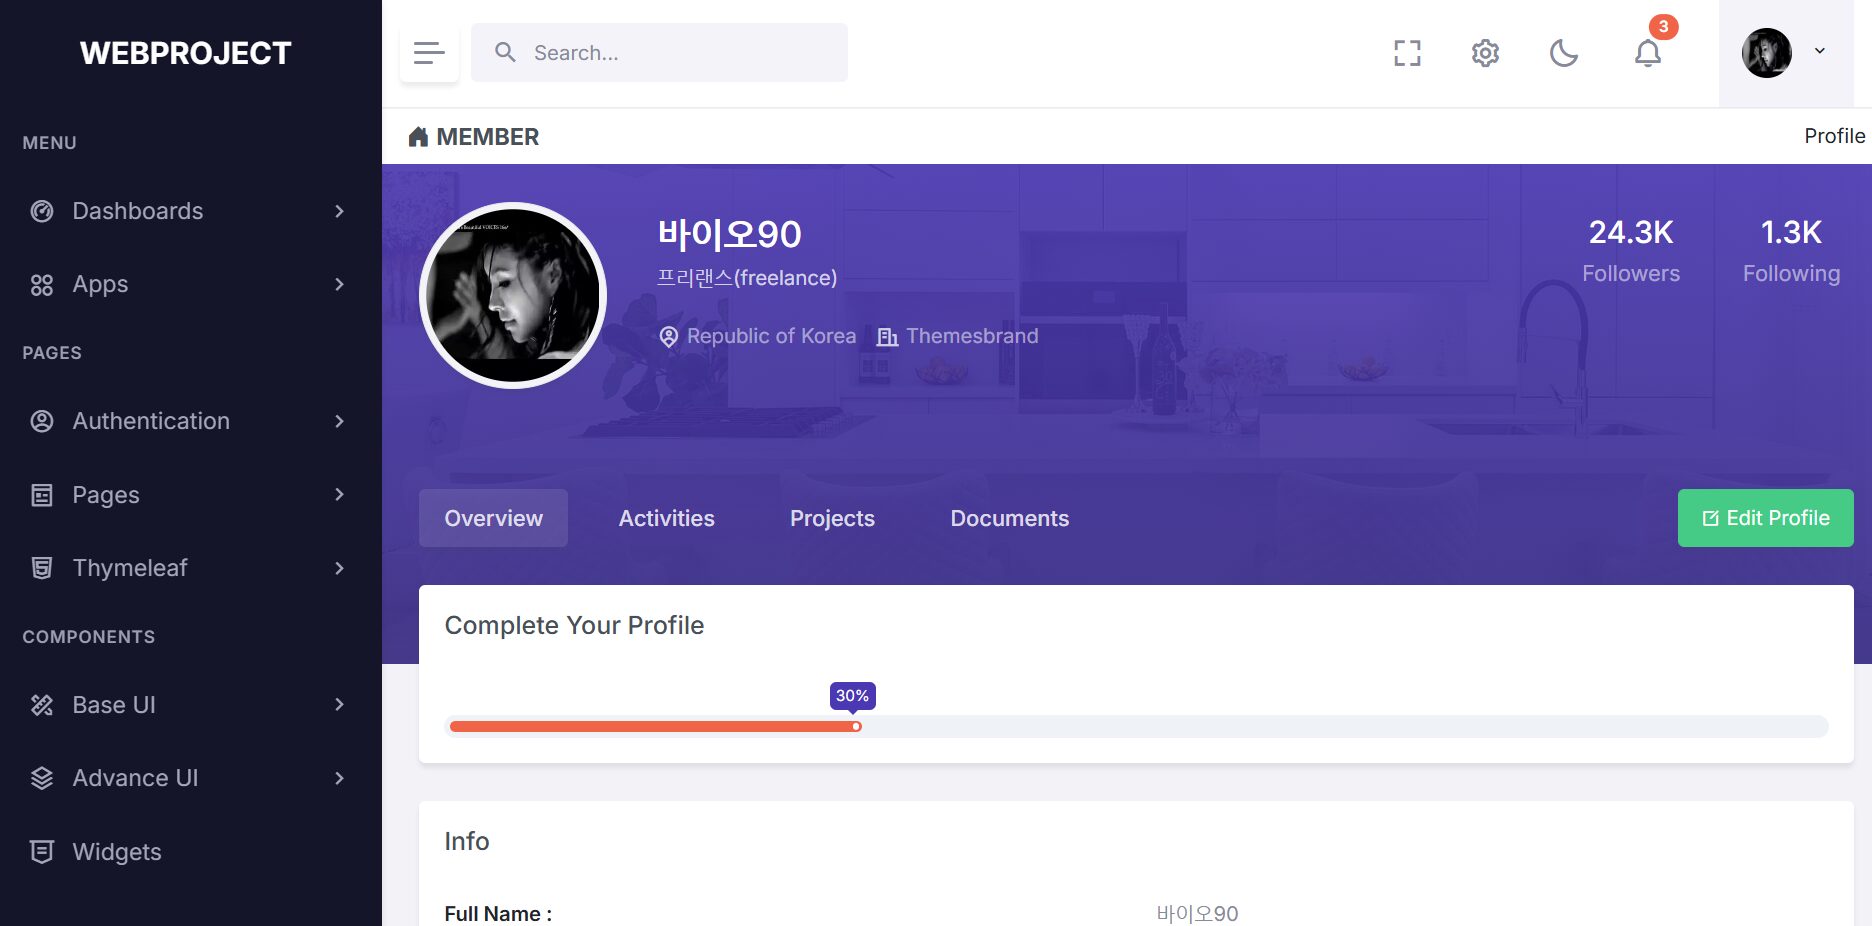The height and width of the screenshot is (926, 1872).
Task: Expand the Thymeleaf chevron
Action: tap(340, 568)
